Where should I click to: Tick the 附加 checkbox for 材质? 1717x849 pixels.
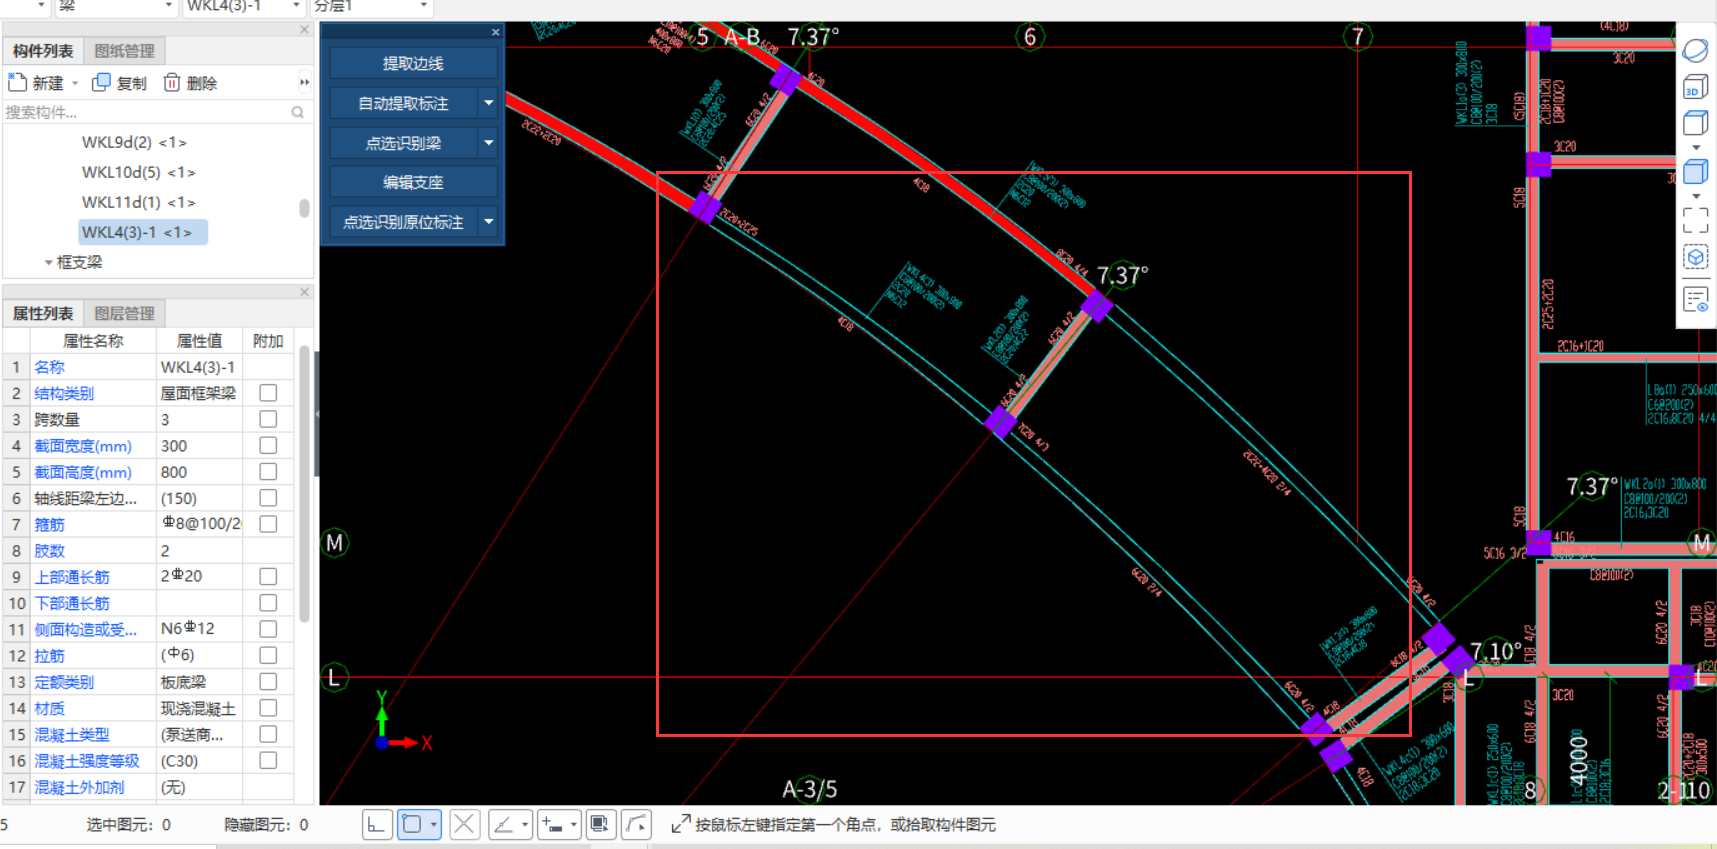[268, 708]
